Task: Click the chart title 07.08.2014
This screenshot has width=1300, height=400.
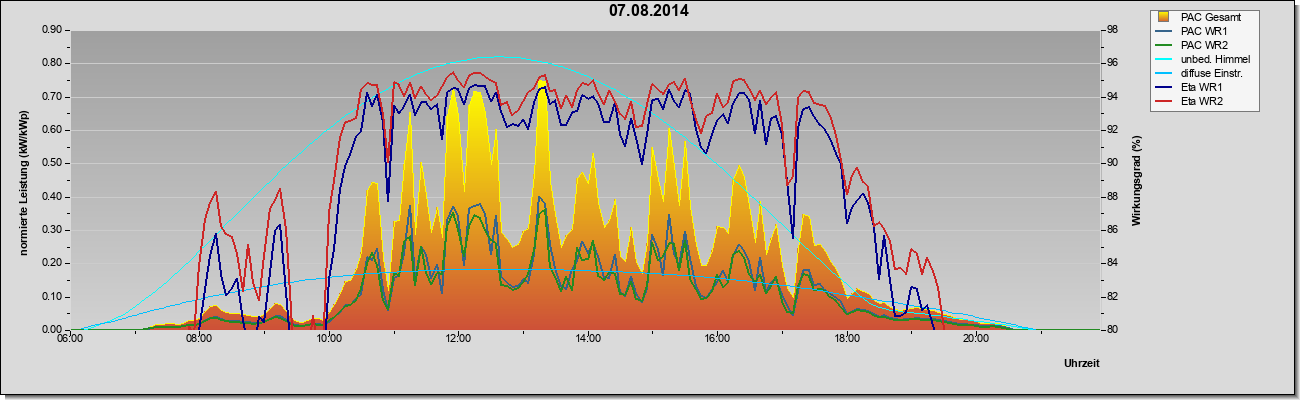Action: [649, 12]
